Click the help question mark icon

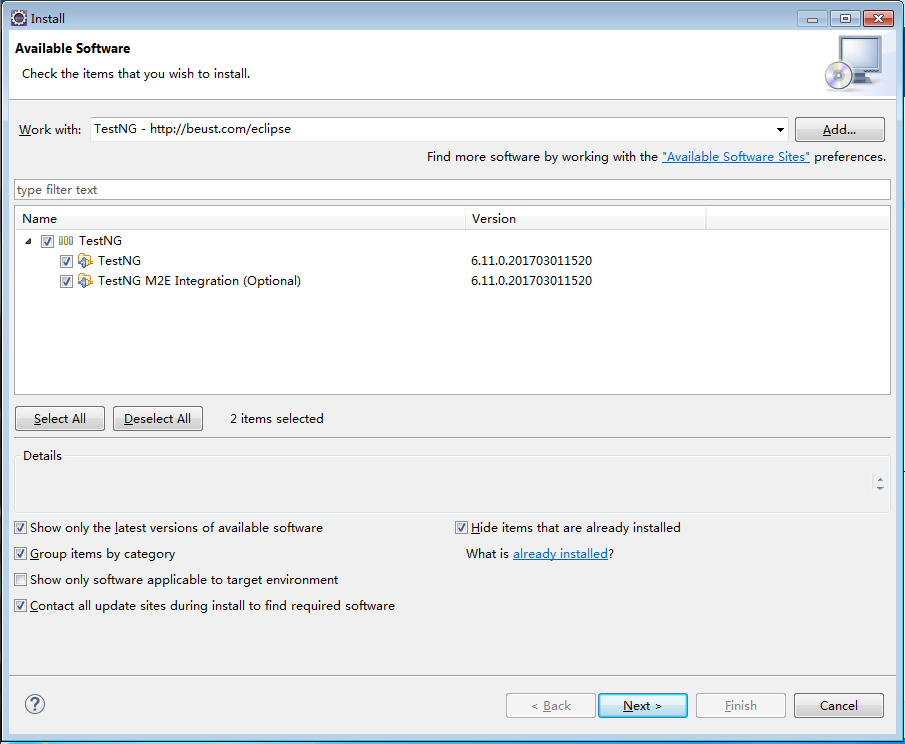click(35, 704)
